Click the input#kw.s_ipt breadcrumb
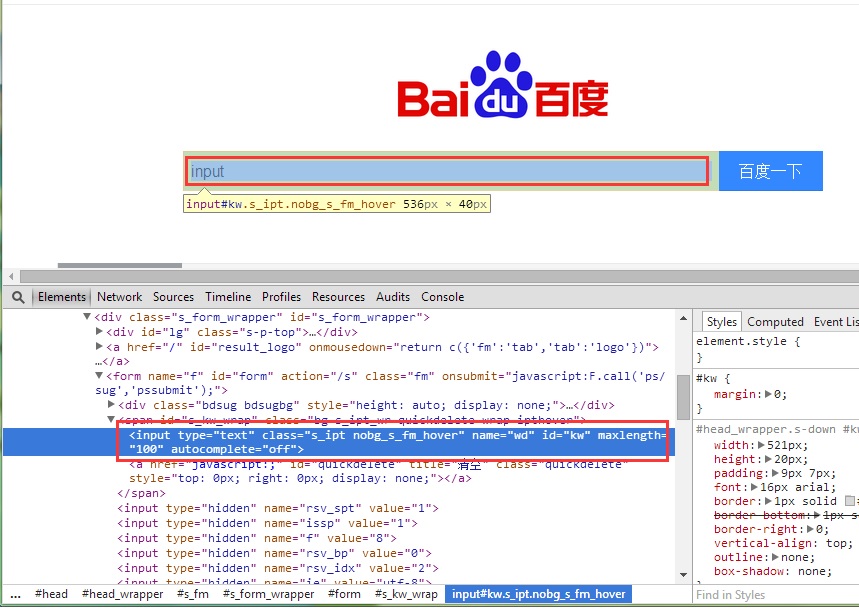The width and height of the screenshot is (859, 614). (x=539, y=594)
